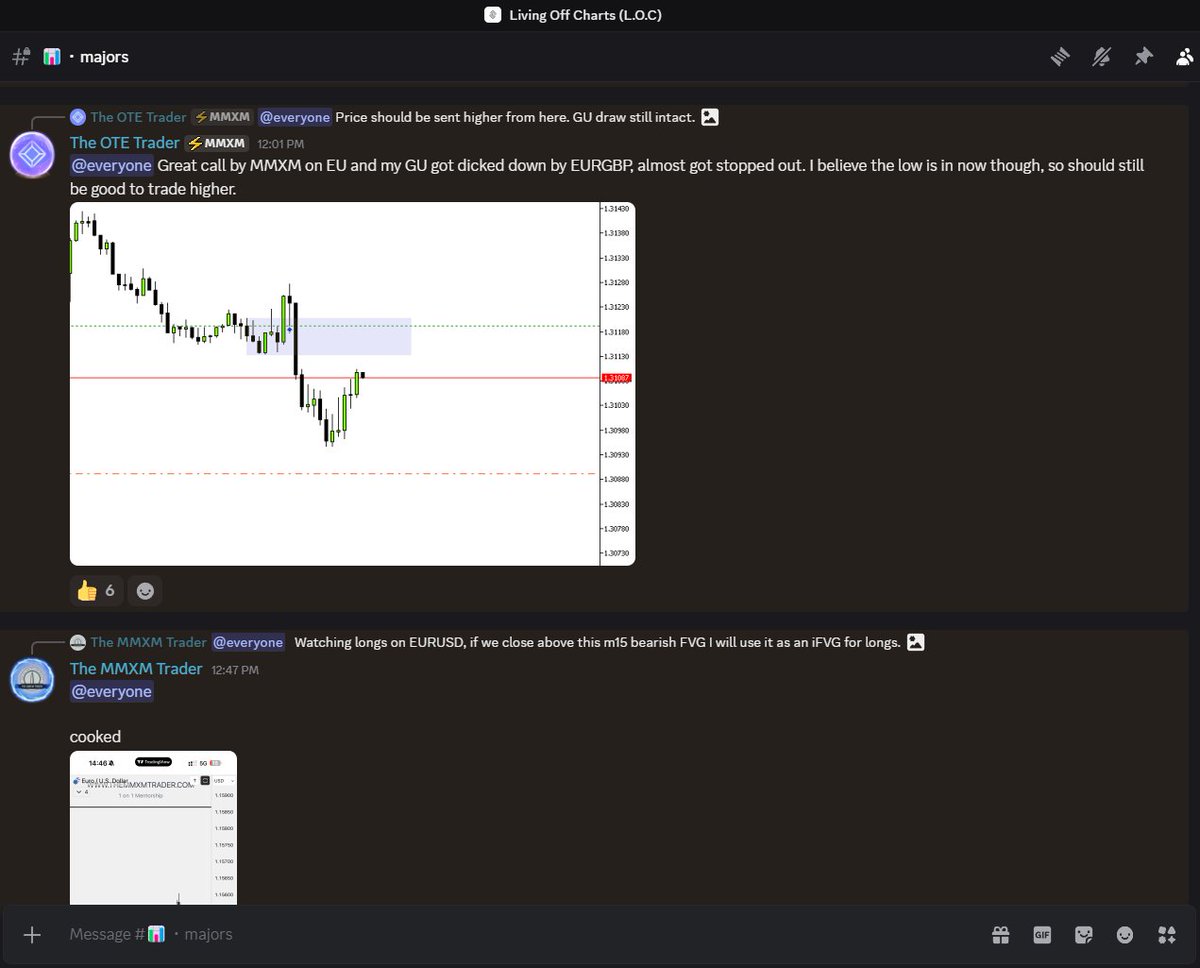Open the emoji picker

click(1124, 934)
